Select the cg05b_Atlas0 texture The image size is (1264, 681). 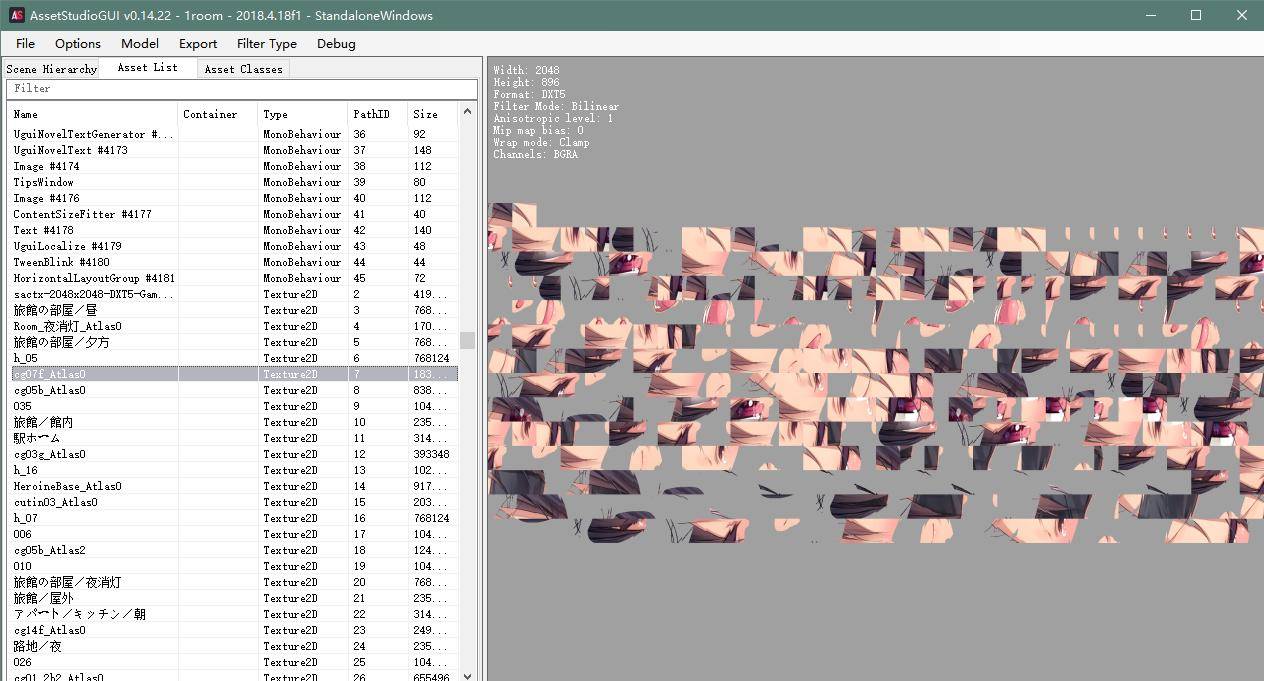233,390
